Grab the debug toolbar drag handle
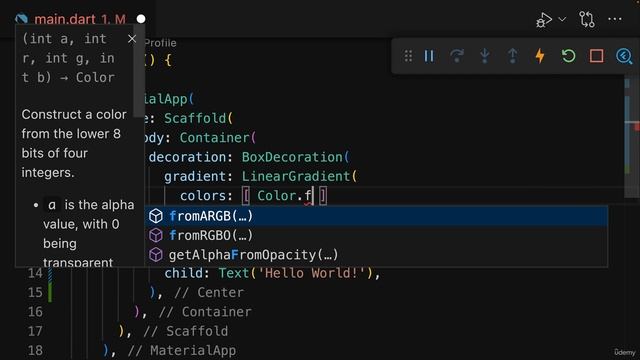The image size is (640, 360). pyautogui.click(x=408, y=56)
